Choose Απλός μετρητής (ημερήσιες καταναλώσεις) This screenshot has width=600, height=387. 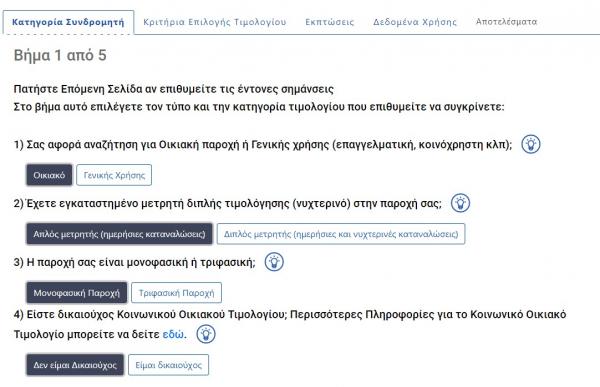point(119,234)
